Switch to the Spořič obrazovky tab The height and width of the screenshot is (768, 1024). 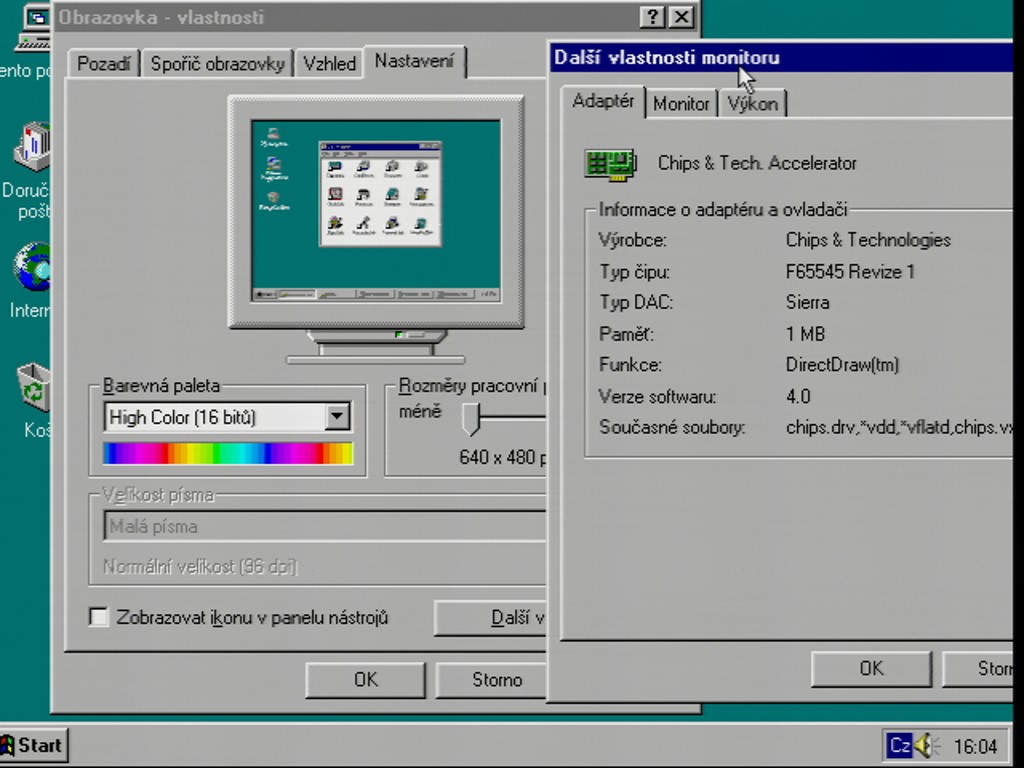[x=217, y=64]
